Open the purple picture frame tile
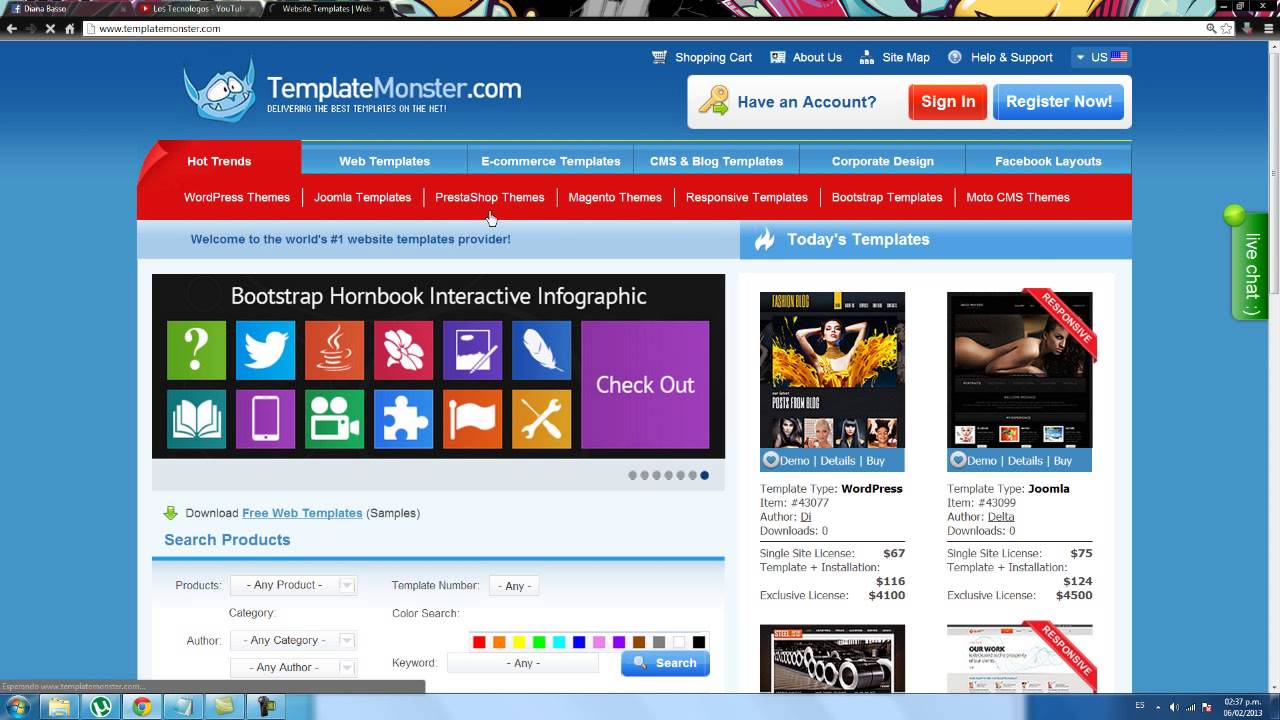 point(472,350)
